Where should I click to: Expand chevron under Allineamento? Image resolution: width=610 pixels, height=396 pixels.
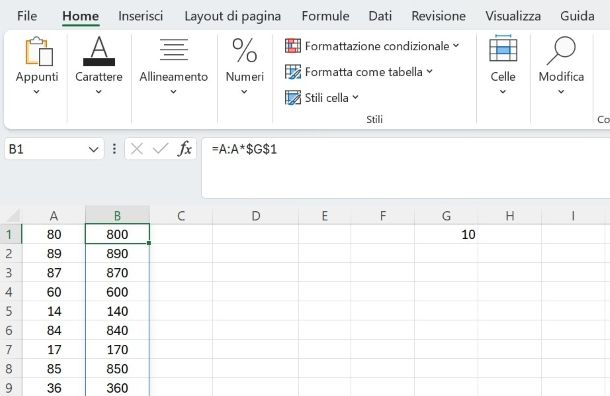(174, 92)
